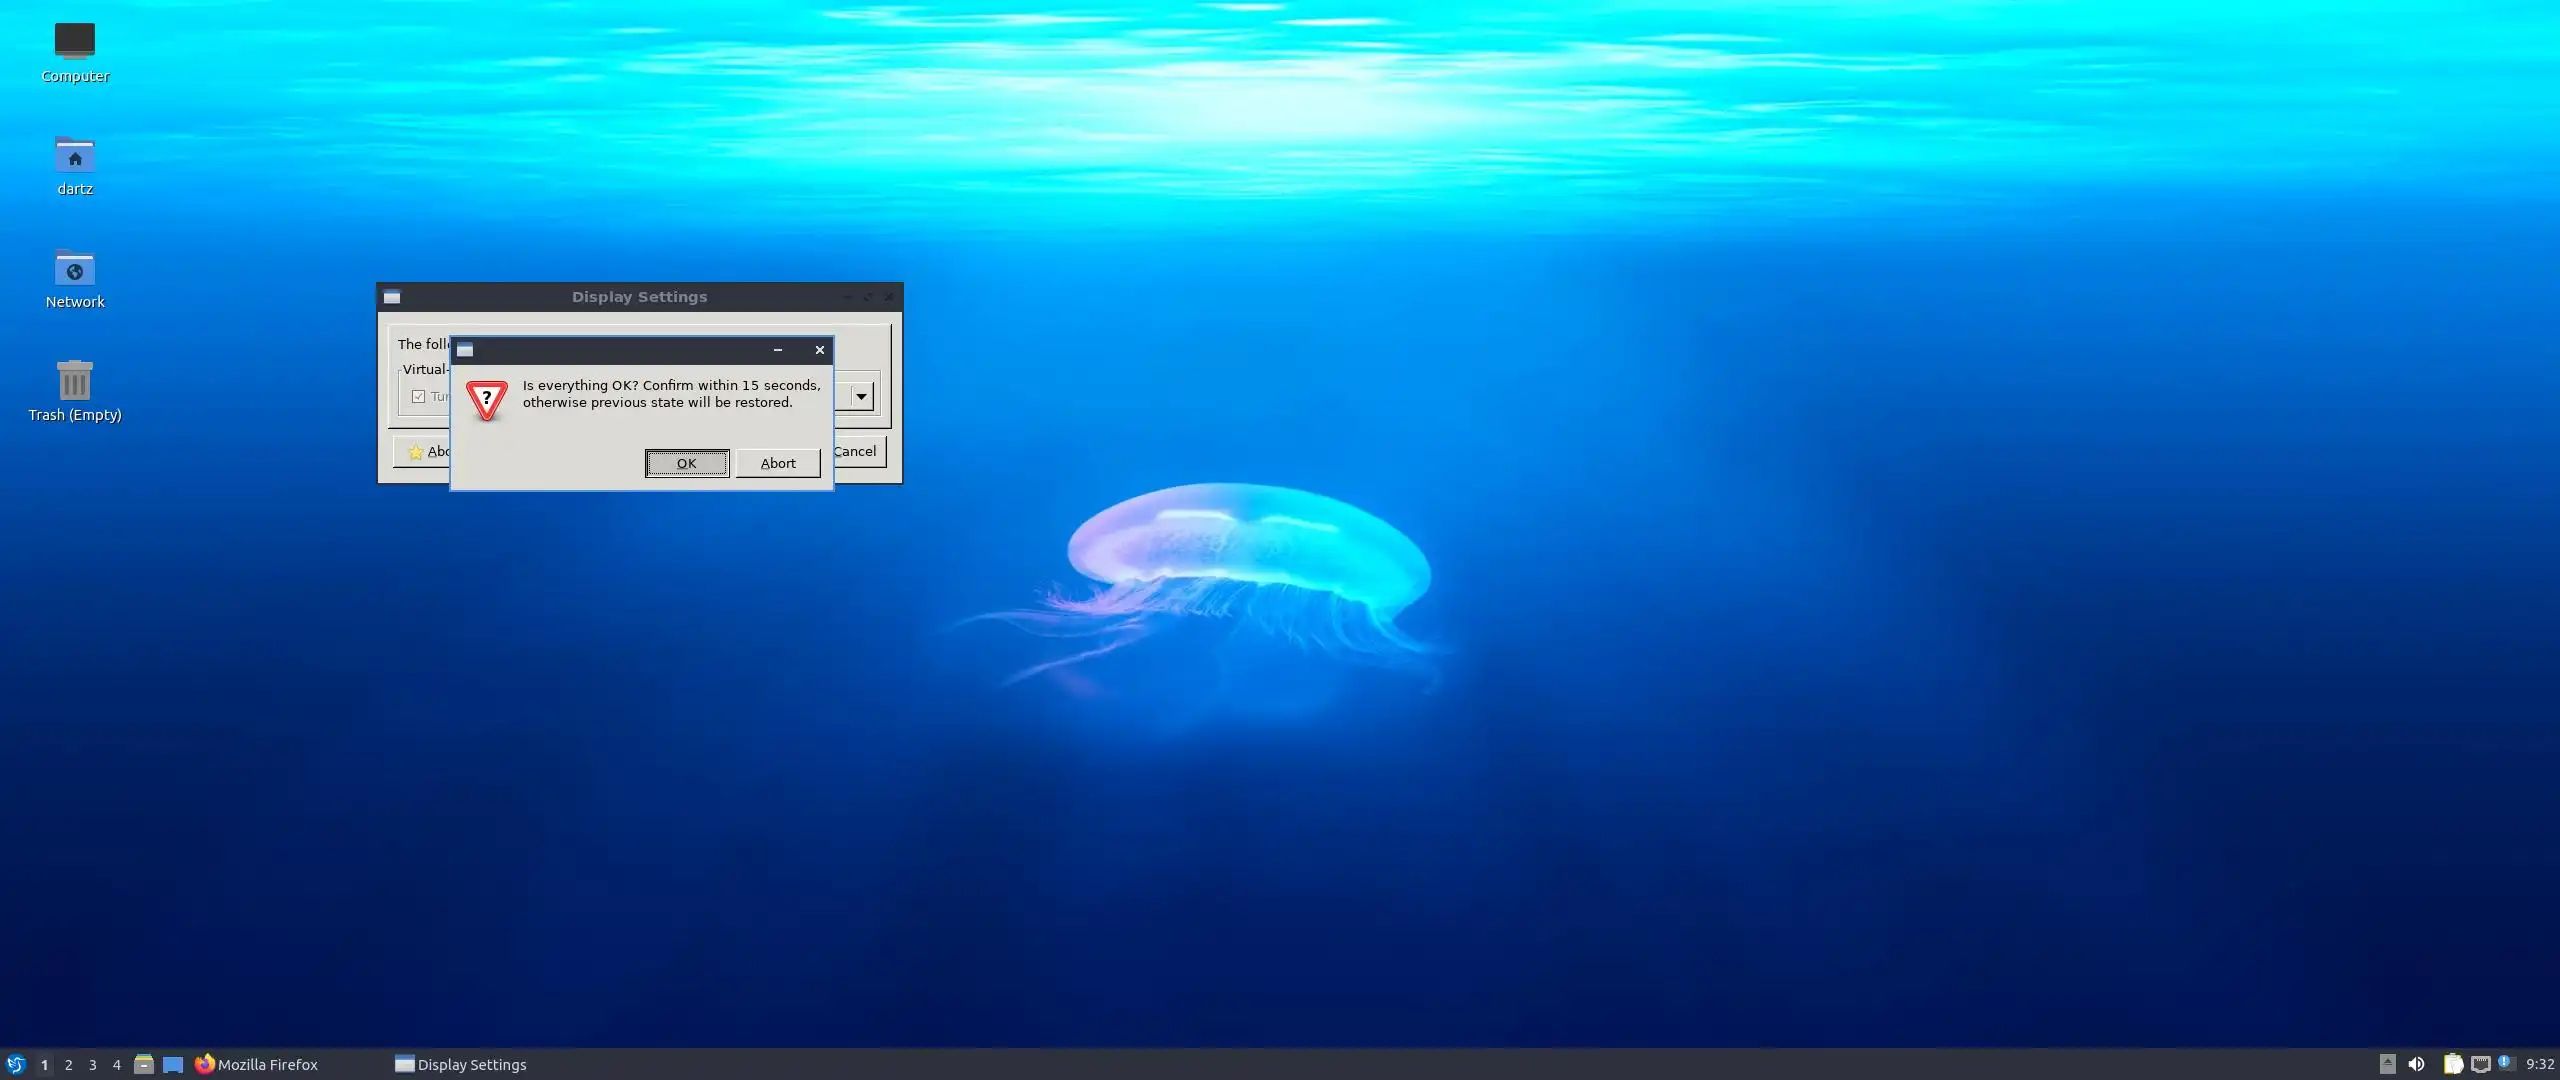Click Abort to restore previous display state
The image size is (2560, 1080).
(777, 463)
